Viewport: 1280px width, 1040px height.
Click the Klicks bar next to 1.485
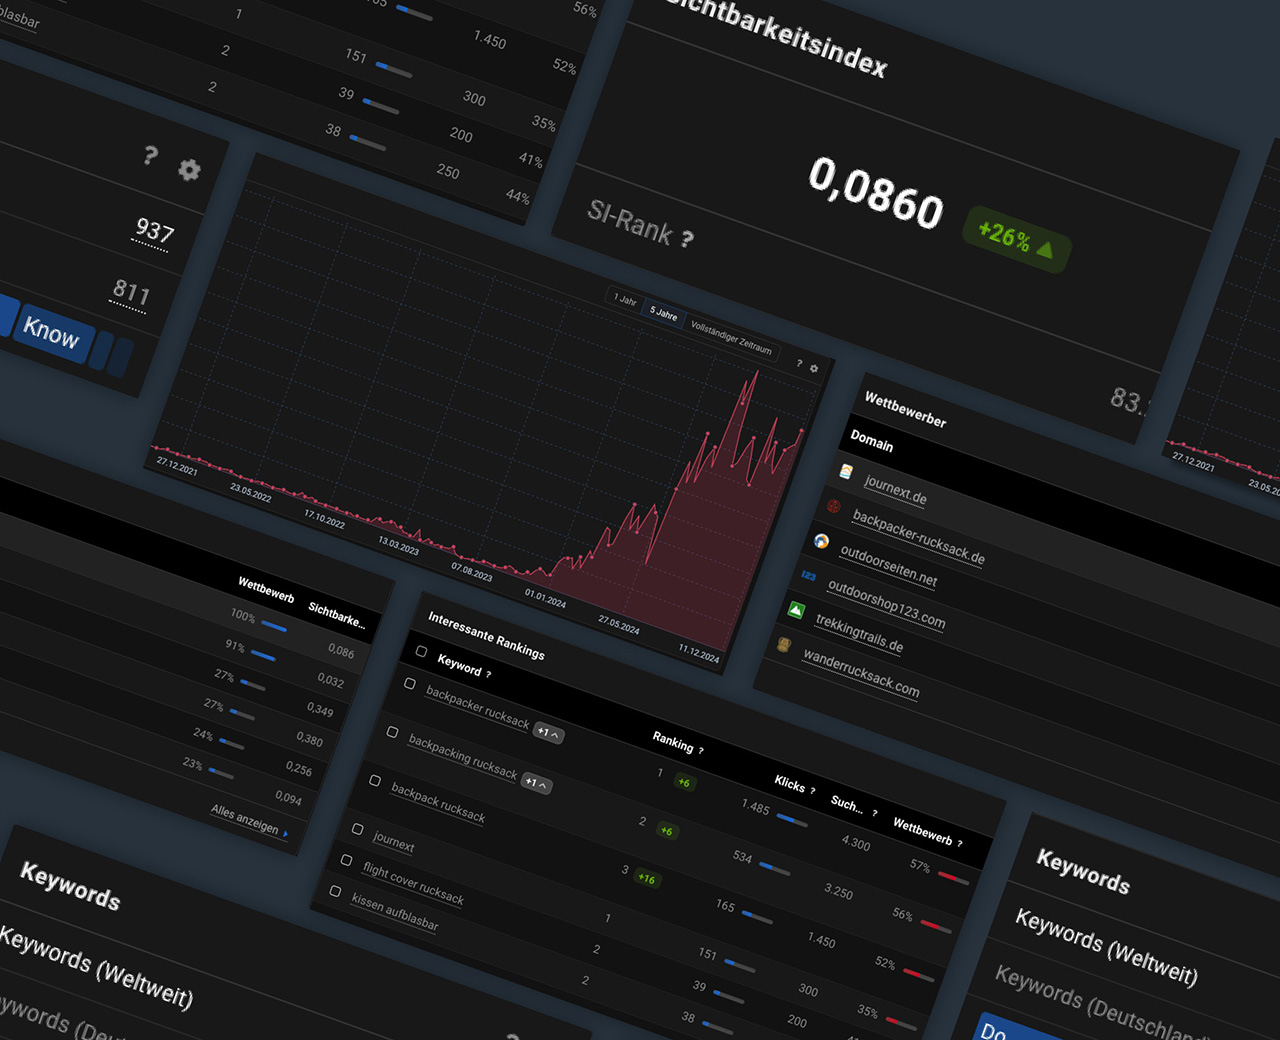point(792,821)
